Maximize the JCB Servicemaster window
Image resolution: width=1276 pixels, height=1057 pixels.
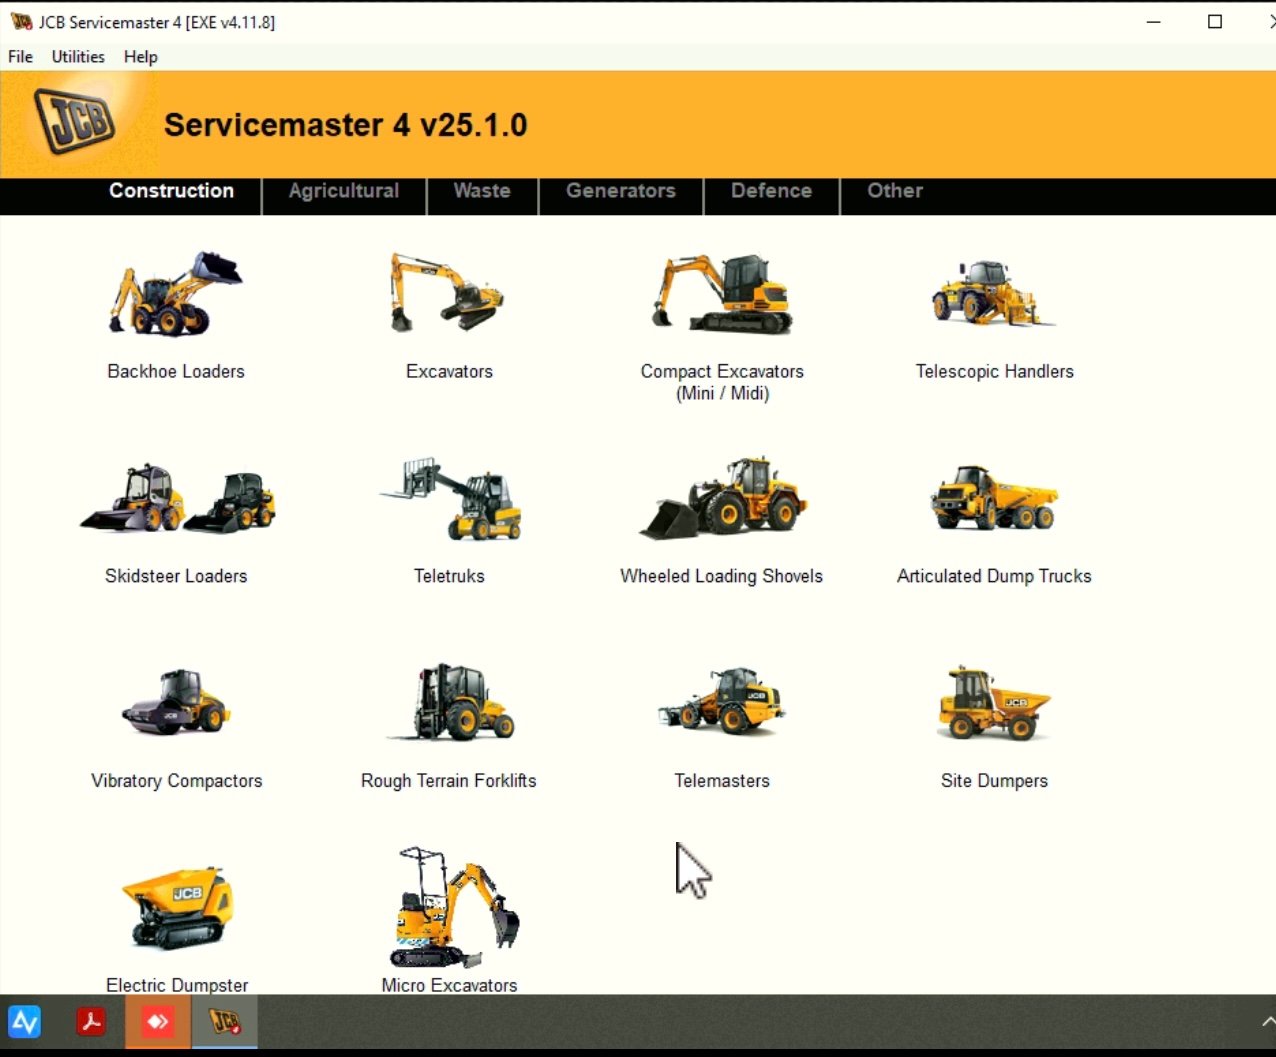[x=1215, y=22]
